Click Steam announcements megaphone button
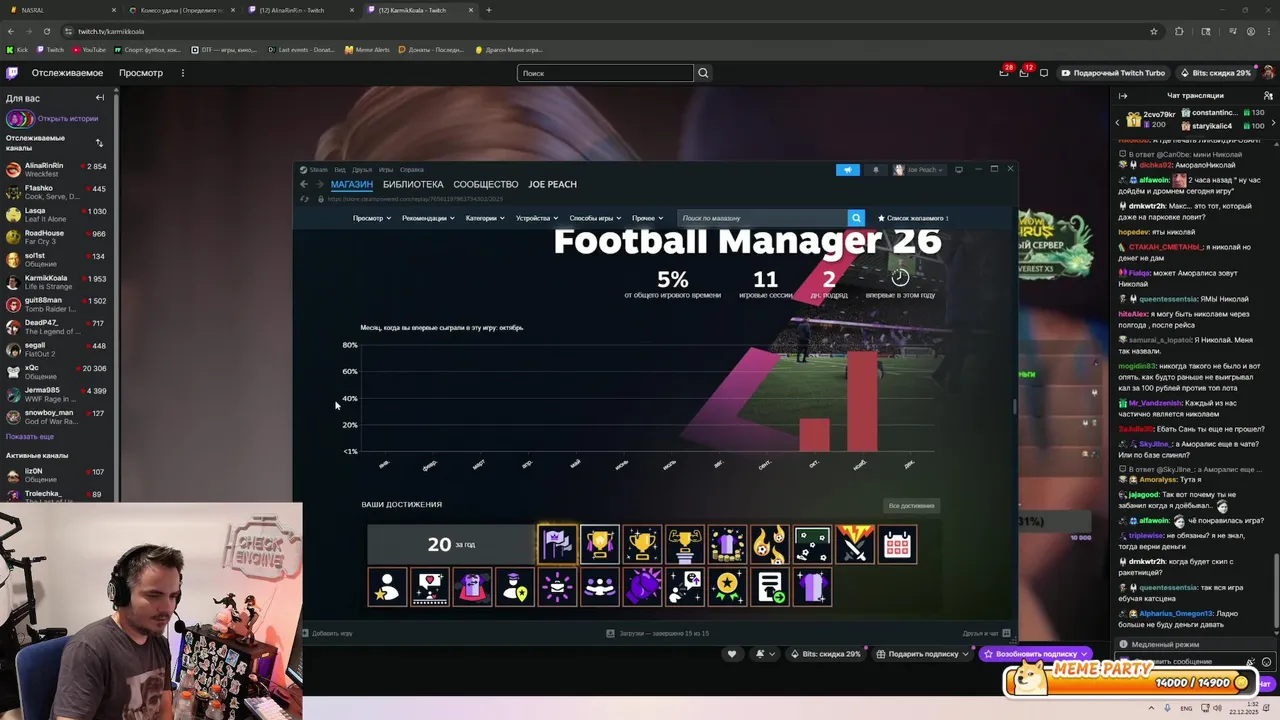The width and height of the screenshot is (1280, 720). (848, 170)
